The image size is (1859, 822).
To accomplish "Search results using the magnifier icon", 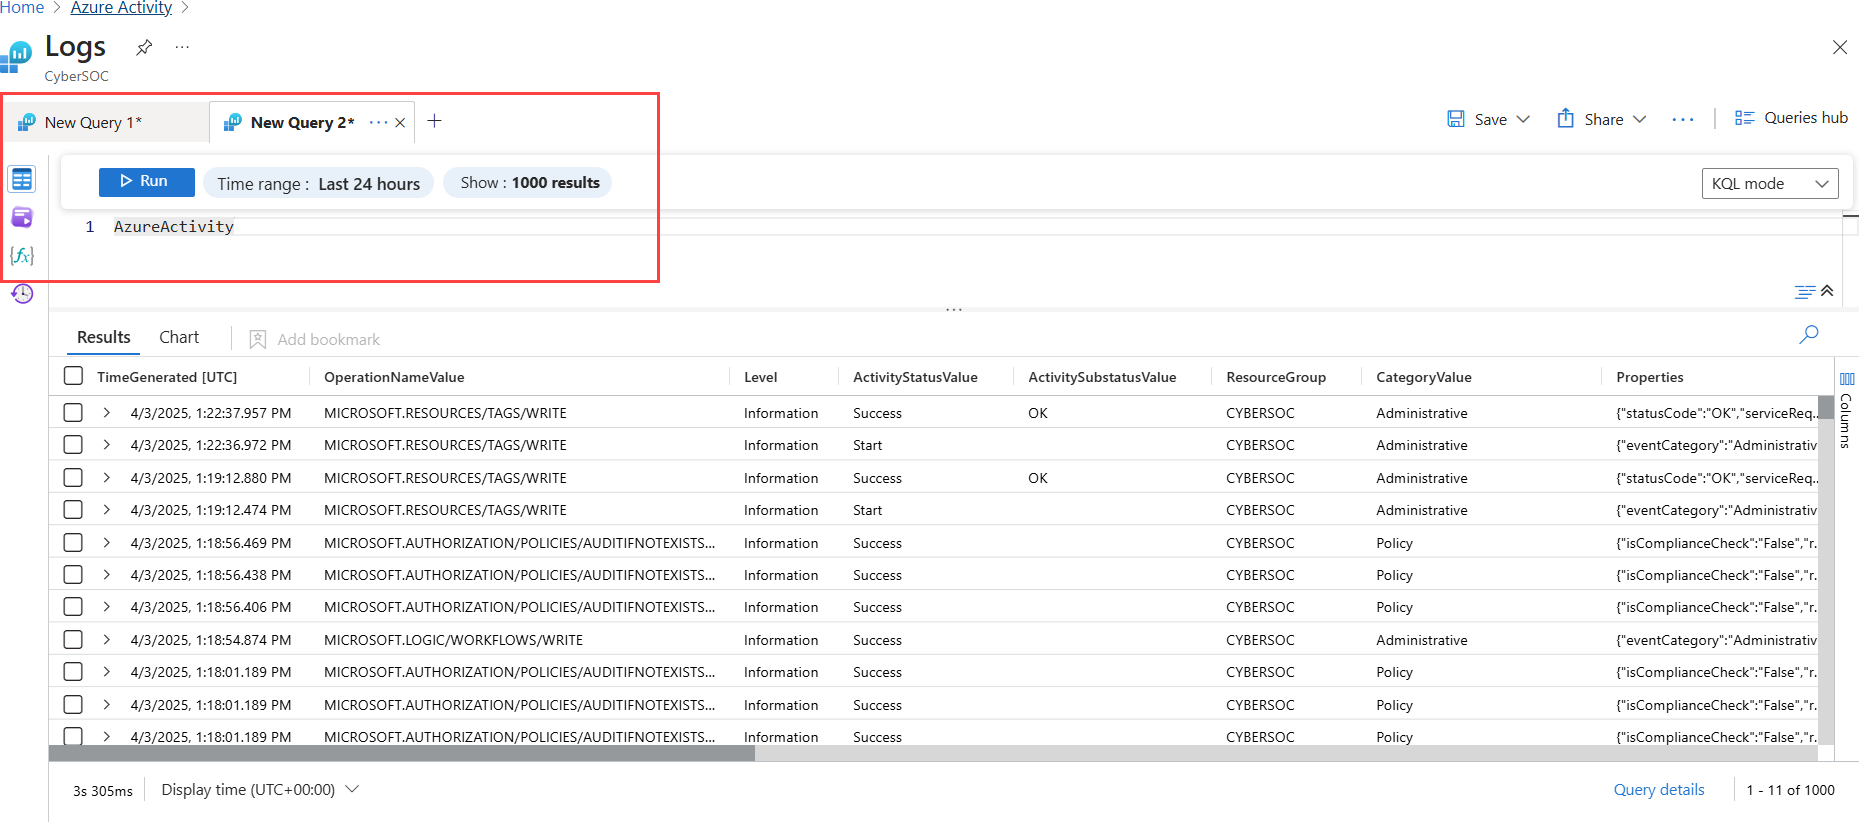I will pyautogui.click(x=1809, y=335).
